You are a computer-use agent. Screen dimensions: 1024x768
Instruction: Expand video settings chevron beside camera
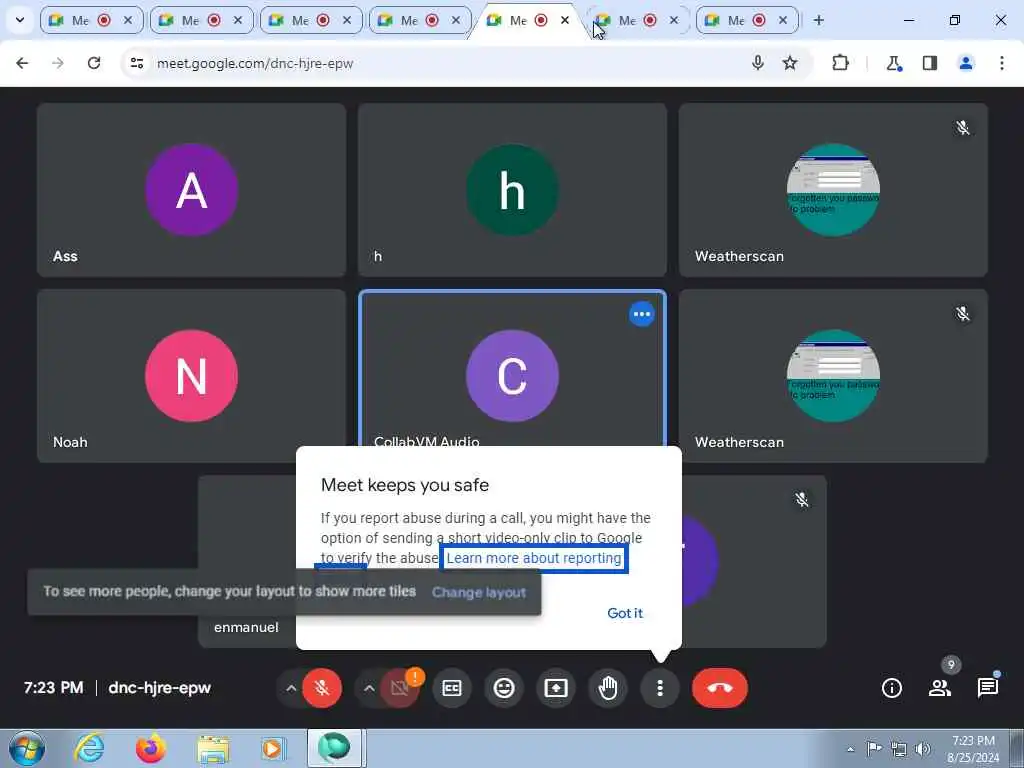(x=369, y=688)
